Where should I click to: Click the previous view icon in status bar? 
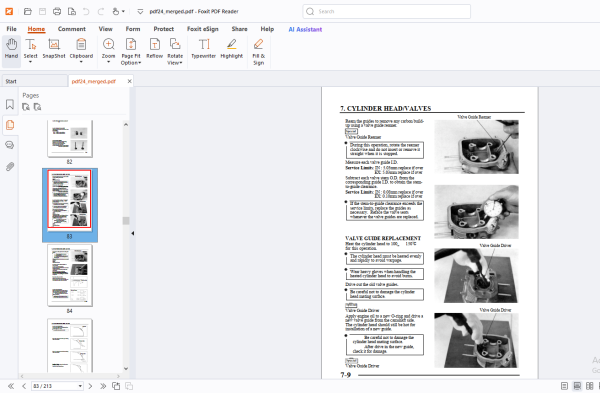click(x=116, y=386)
